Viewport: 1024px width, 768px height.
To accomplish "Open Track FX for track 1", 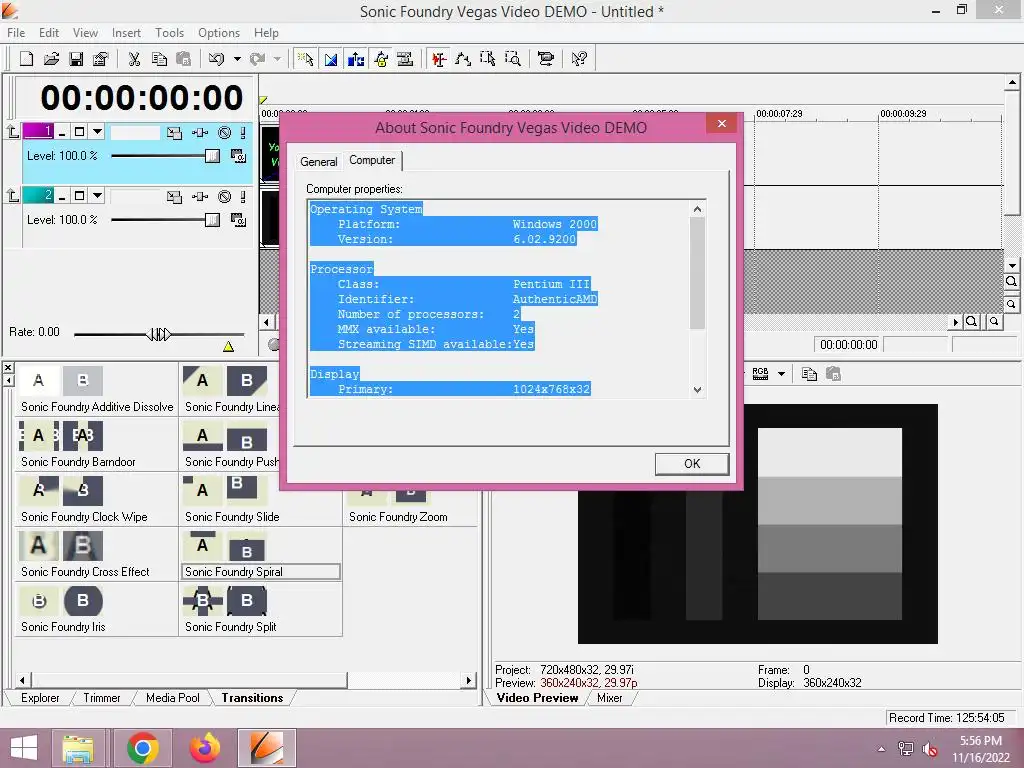I will (x=200, y=133).
